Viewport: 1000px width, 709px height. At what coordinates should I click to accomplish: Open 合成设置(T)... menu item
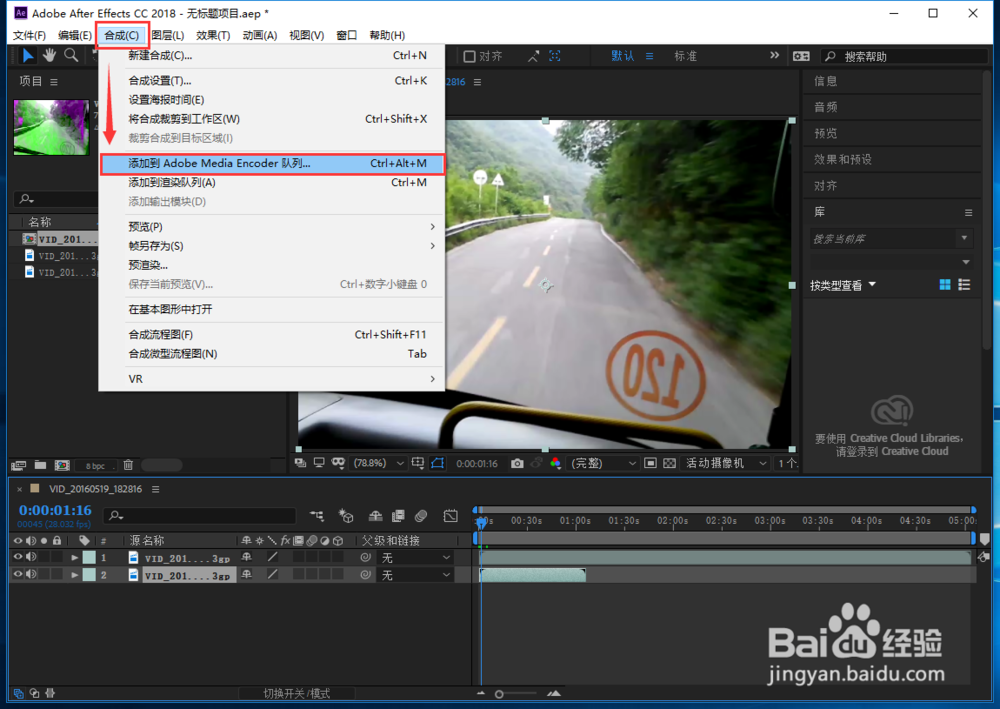click(272, 80)
